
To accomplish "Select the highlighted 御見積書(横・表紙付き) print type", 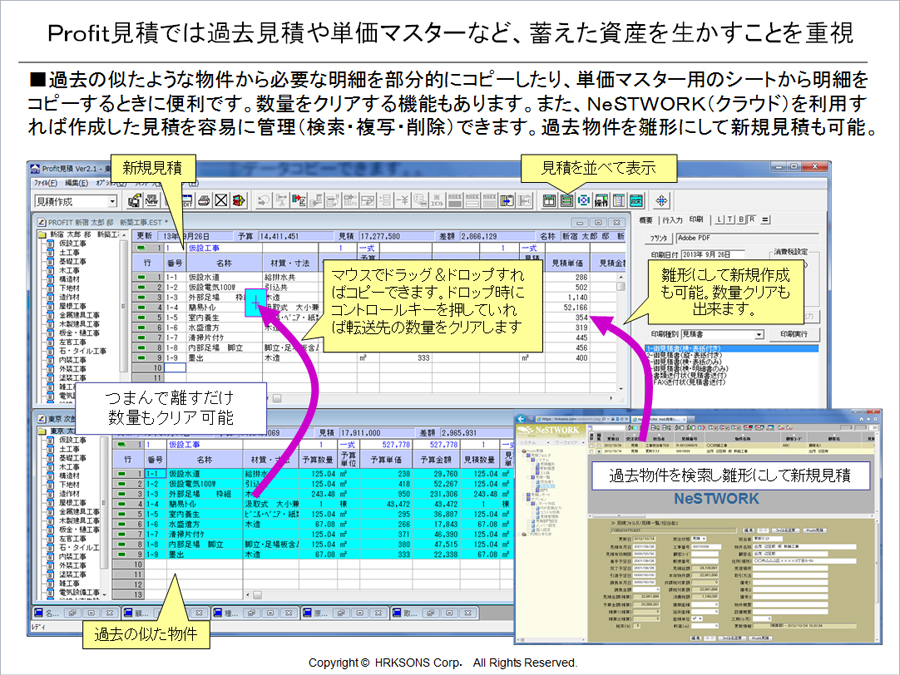I will tap(731, 348).
